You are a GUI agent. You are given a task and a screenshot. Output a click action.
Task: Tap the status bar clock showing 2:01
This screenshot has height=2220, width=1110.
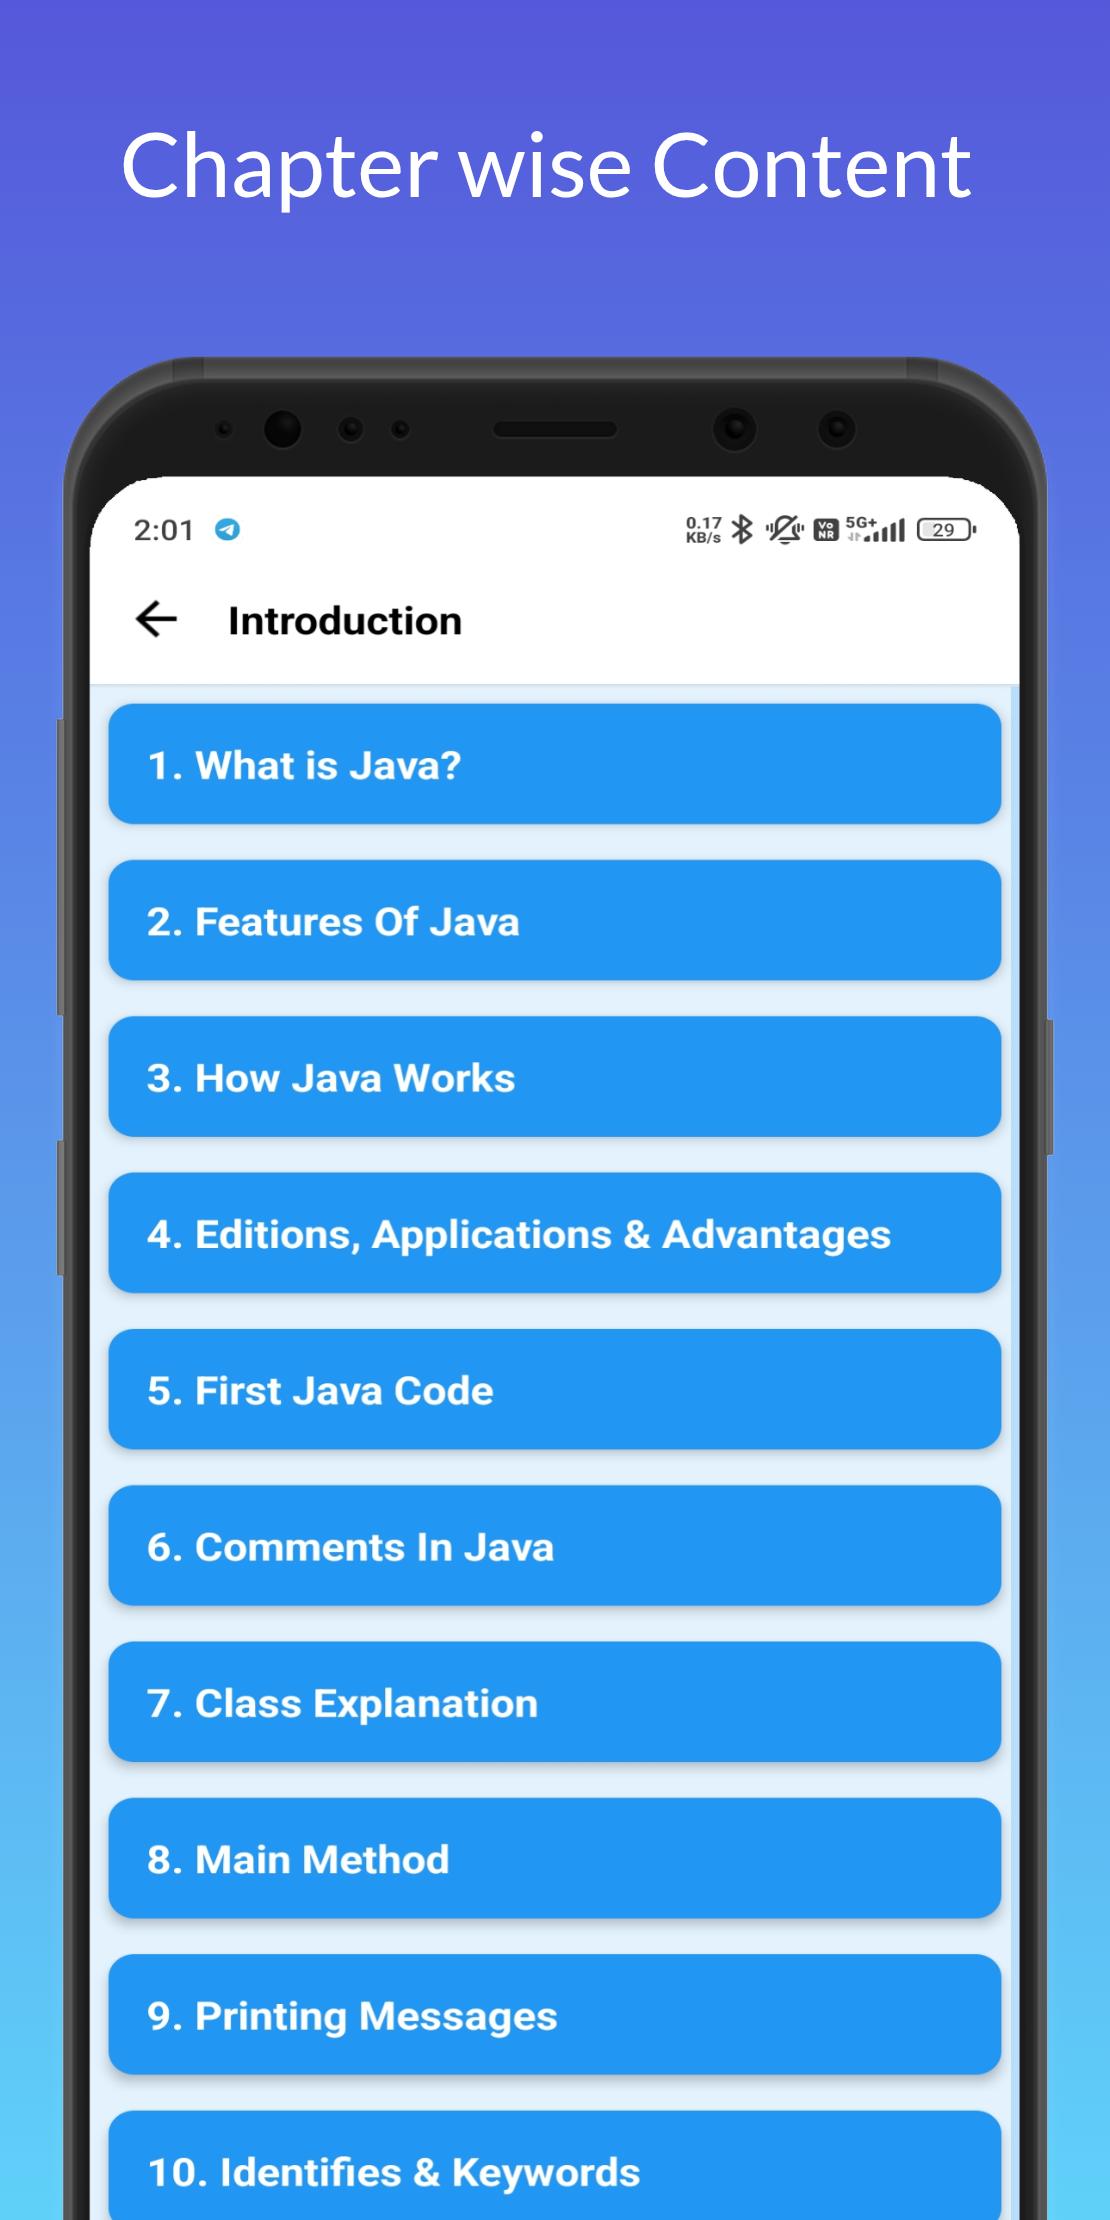point(164,530)
